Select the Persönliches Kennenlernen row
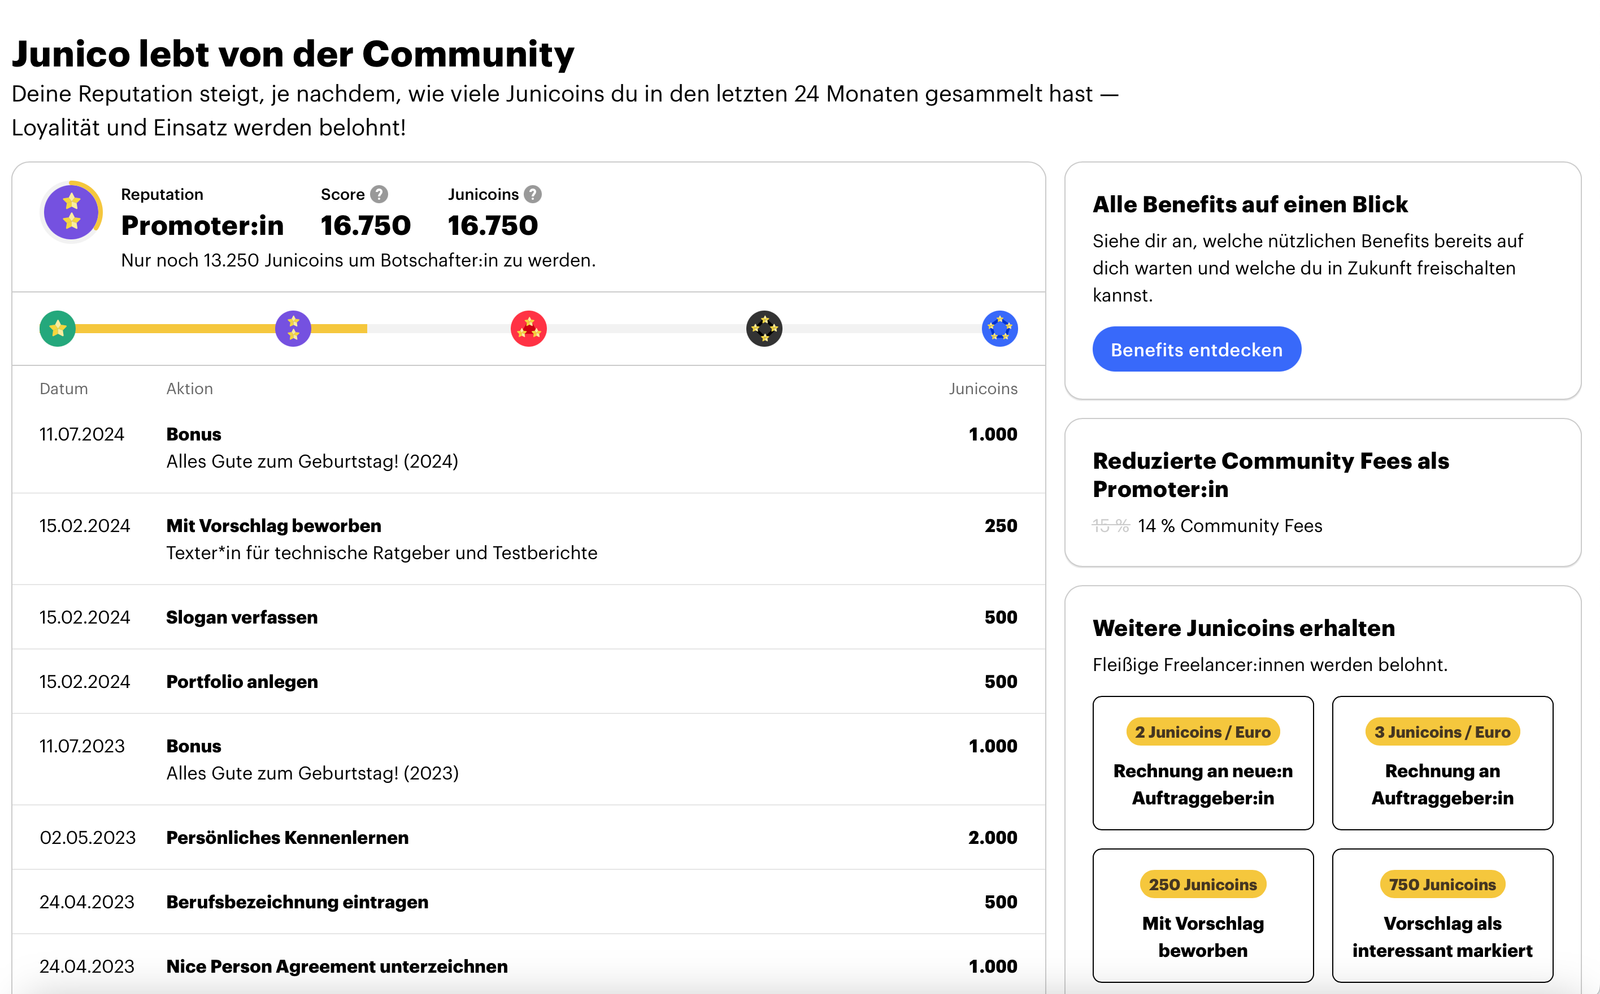1600x994 pixels. point(528,838)
